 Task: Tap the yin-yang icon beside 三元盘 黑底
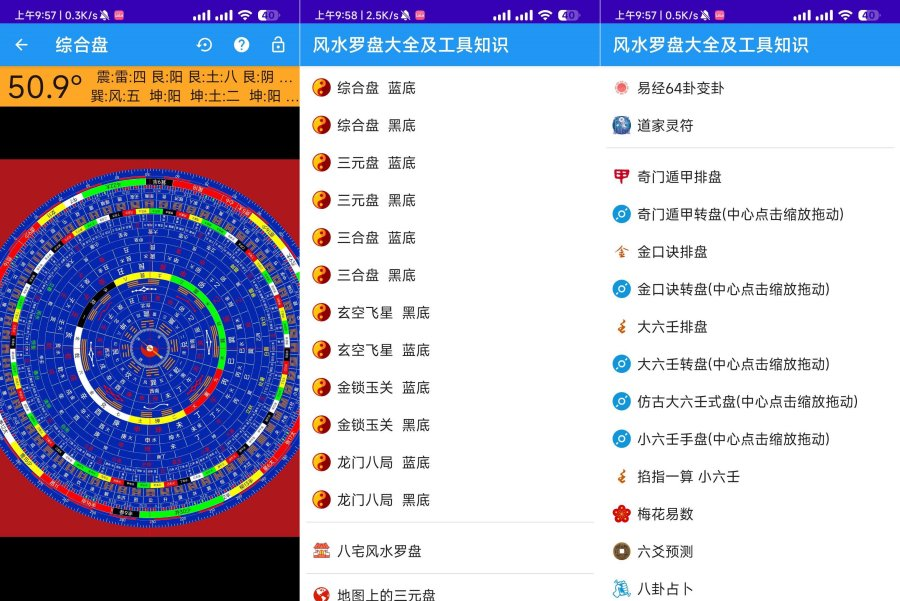click(321, 200)
